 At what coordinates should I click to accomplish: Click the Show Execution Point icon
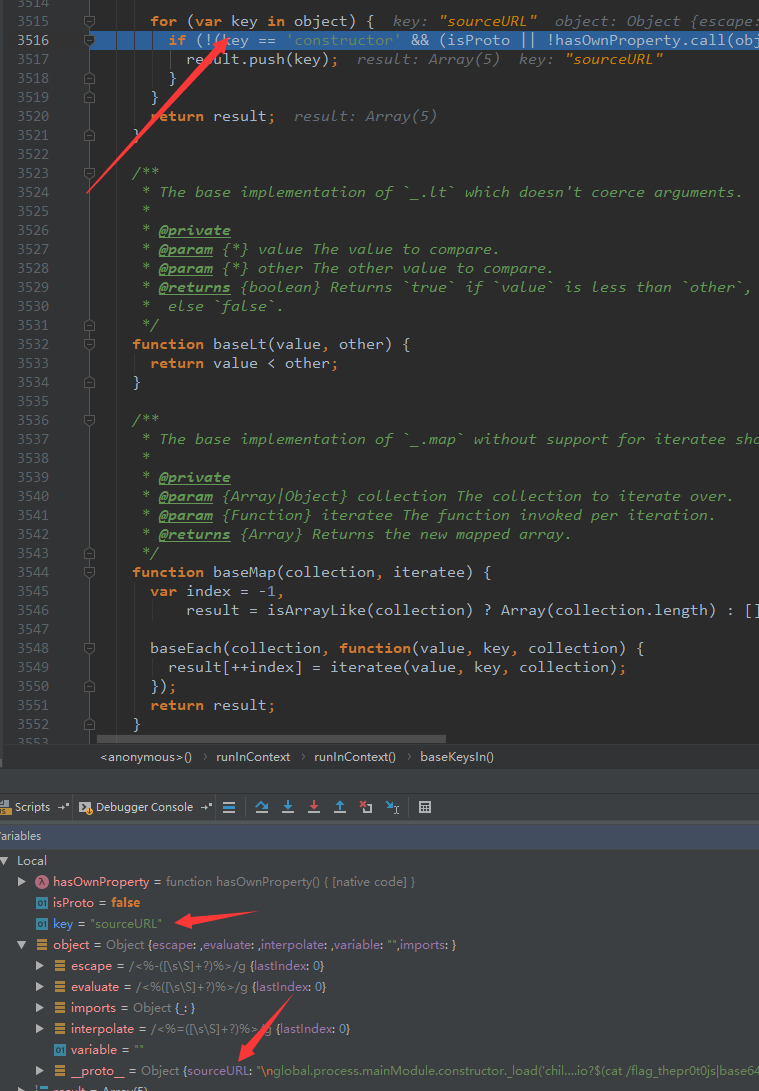click(229, 807)
